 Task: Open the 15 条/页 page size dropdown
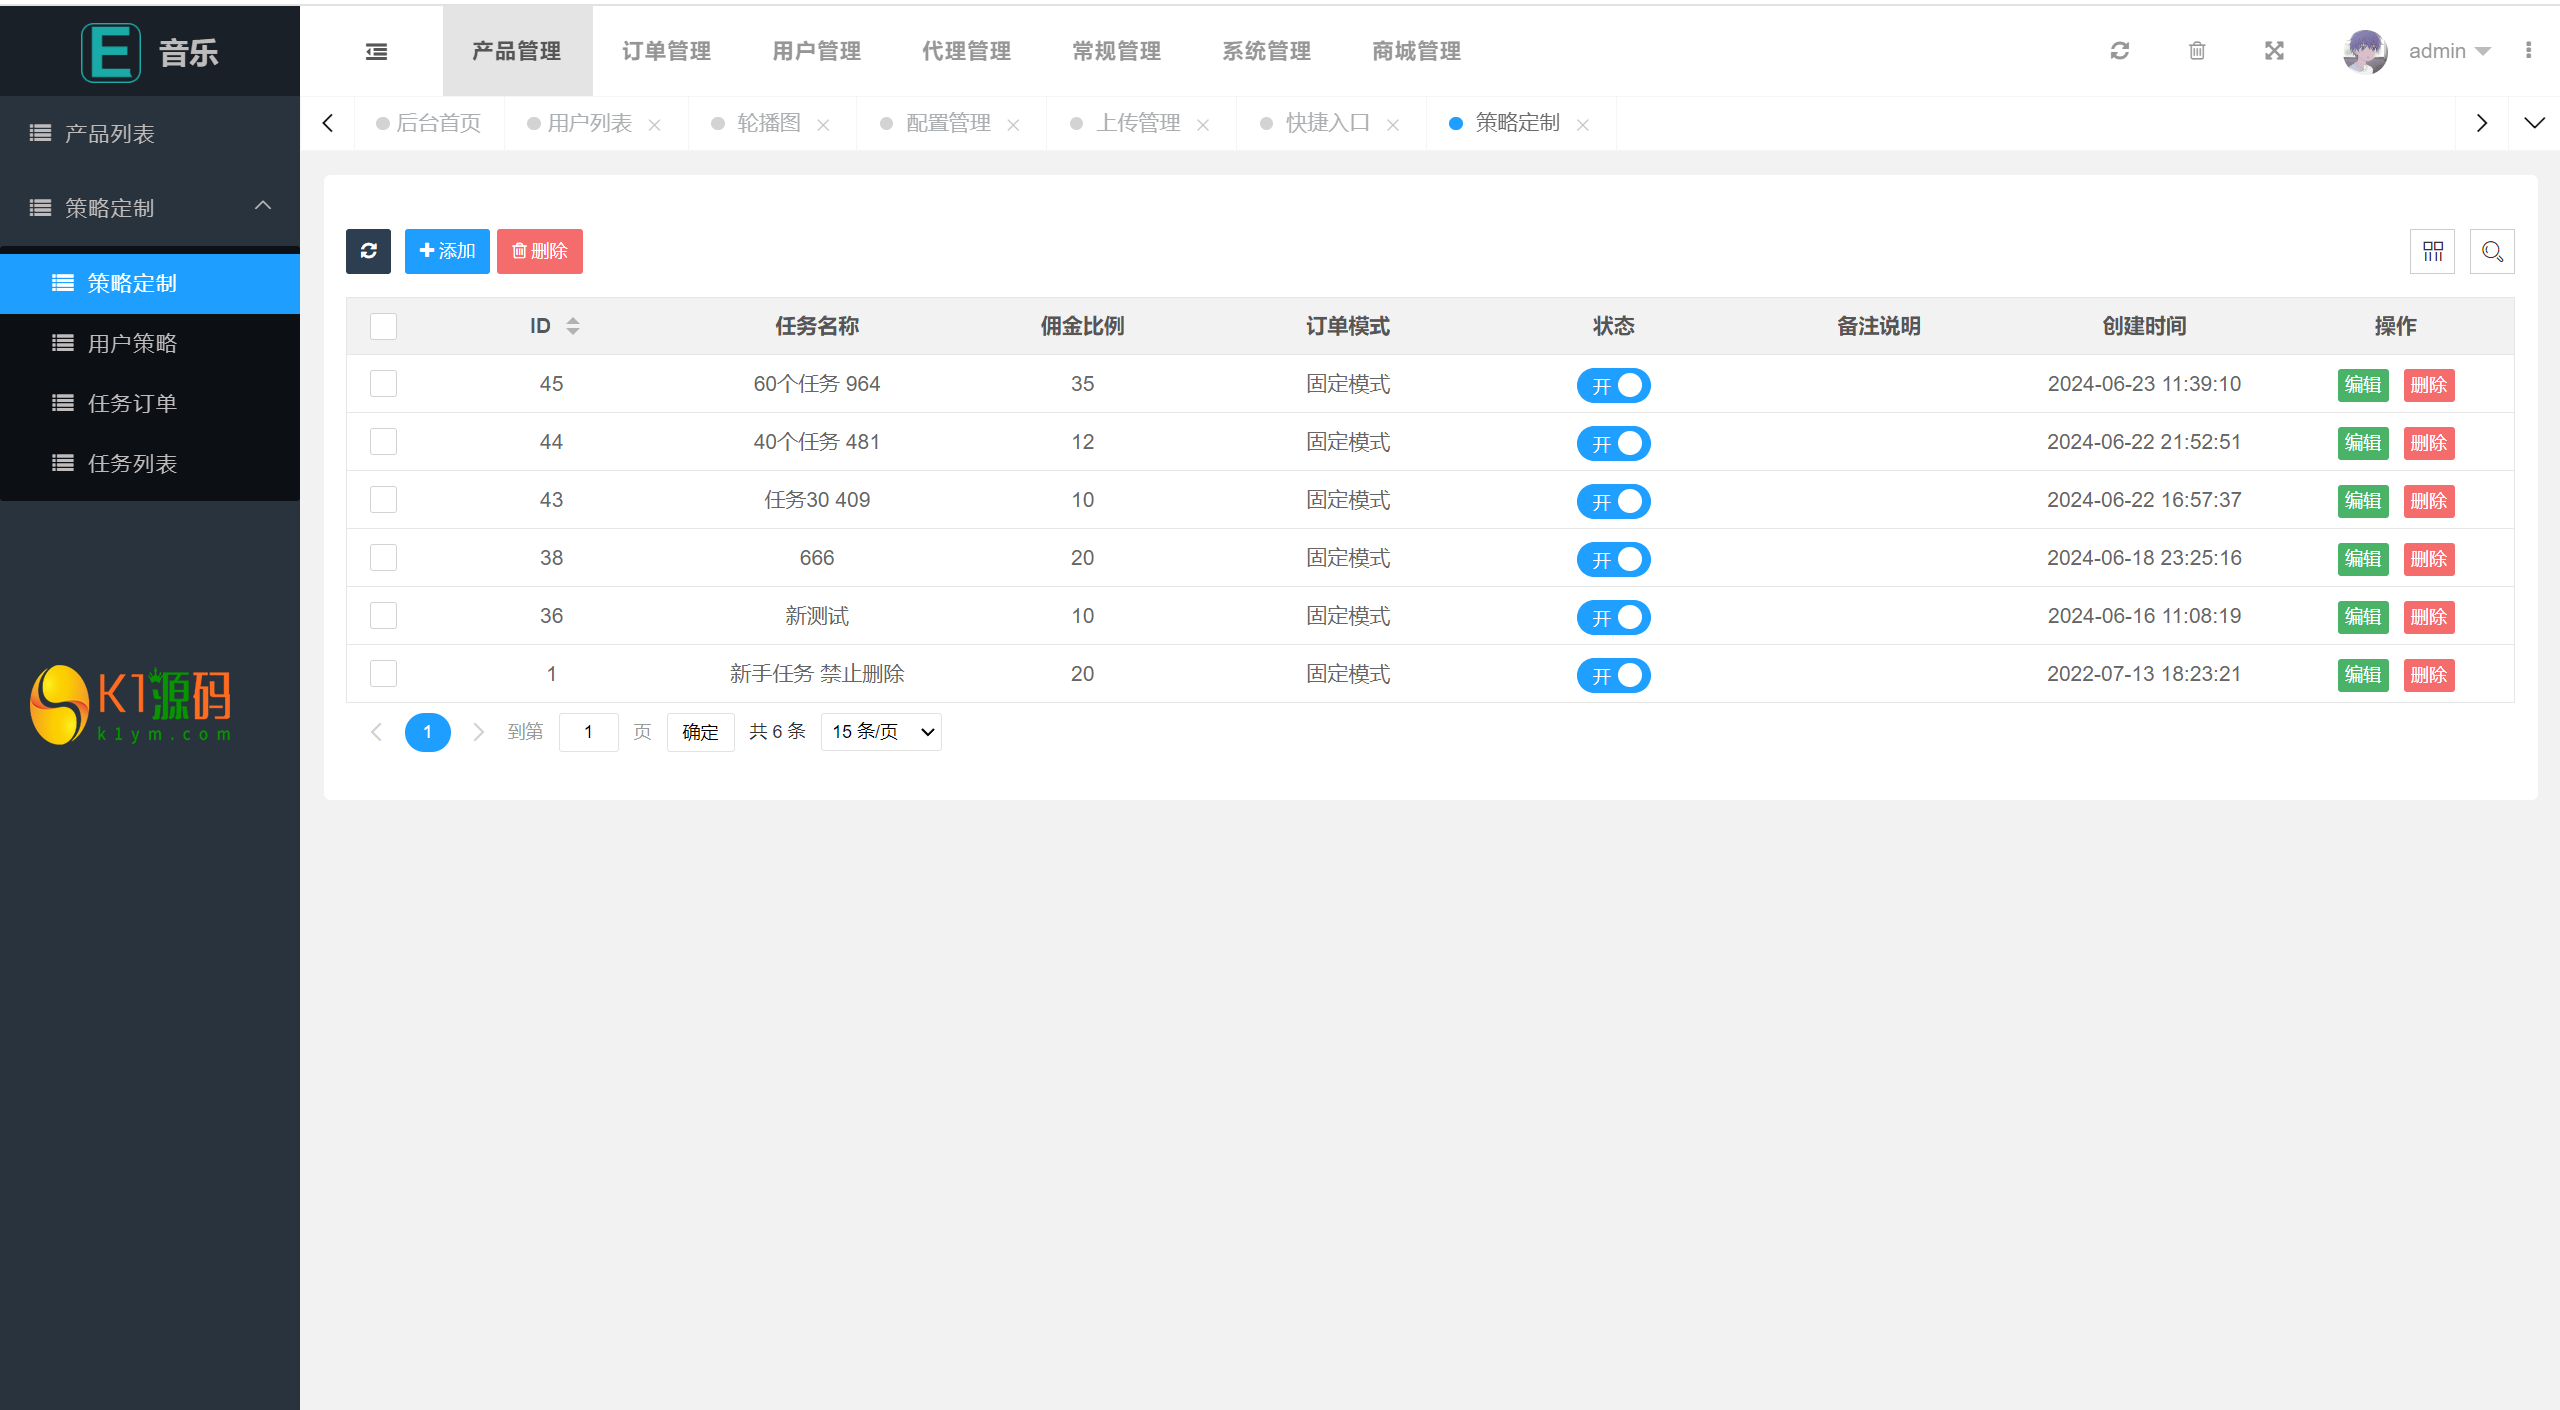pyautogui.click(x=881, y=732)
